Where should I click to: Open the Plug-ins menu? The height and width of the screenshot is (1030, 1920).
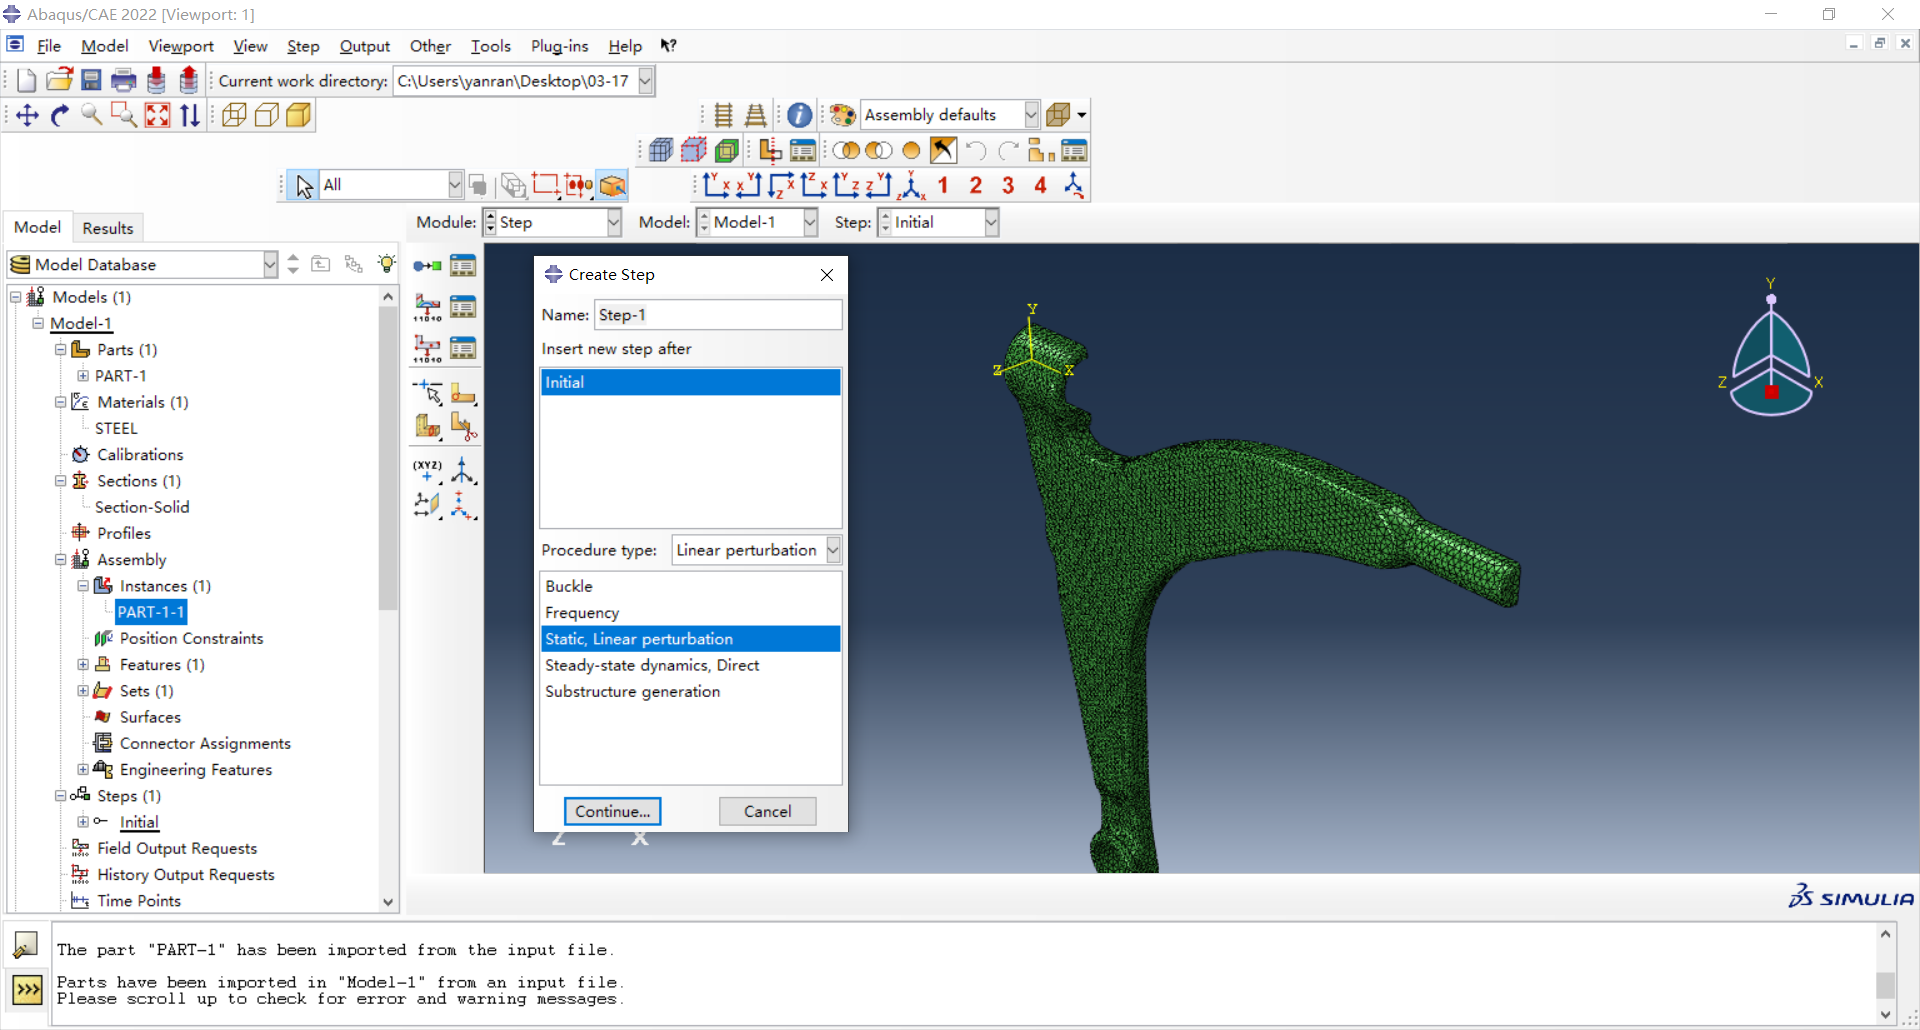click(x=559, y=46)
